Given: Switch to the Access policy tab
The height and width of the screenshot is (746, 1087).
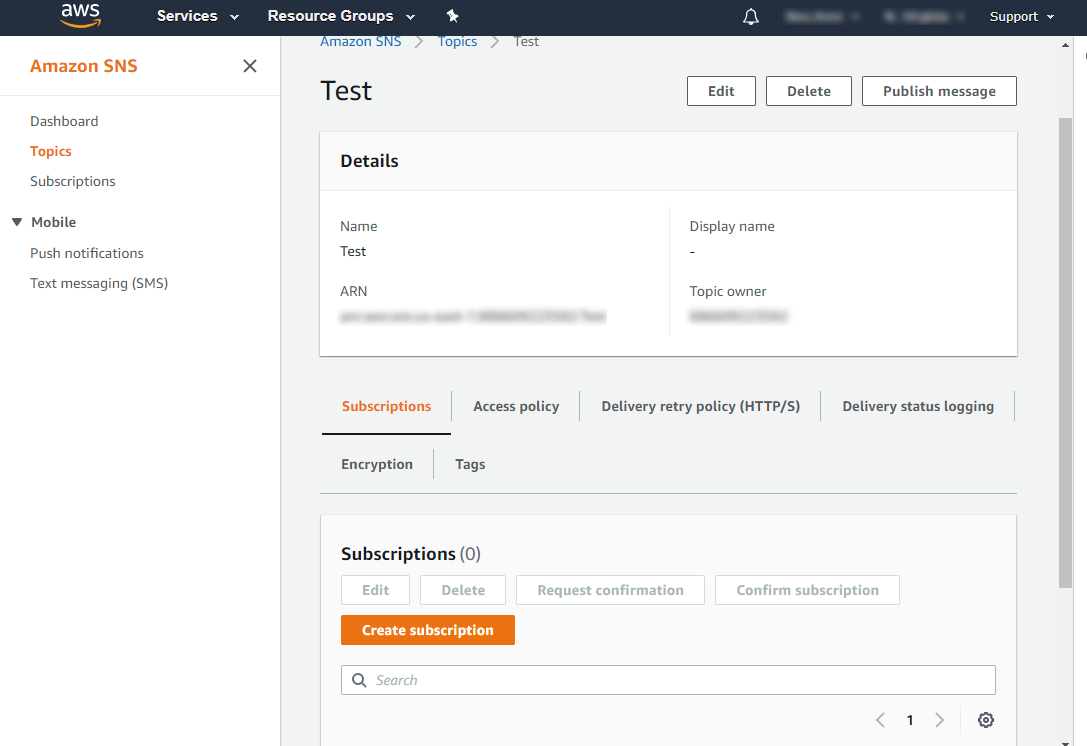Looking at the screenshot, I should tap(515, 406).
